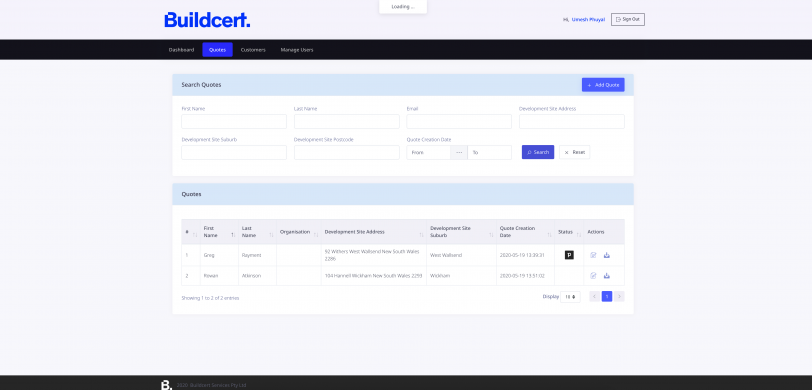Click the Development Site Postcode field
The image size is (812, 390).
pyautogui.click(x=346, y=152)
